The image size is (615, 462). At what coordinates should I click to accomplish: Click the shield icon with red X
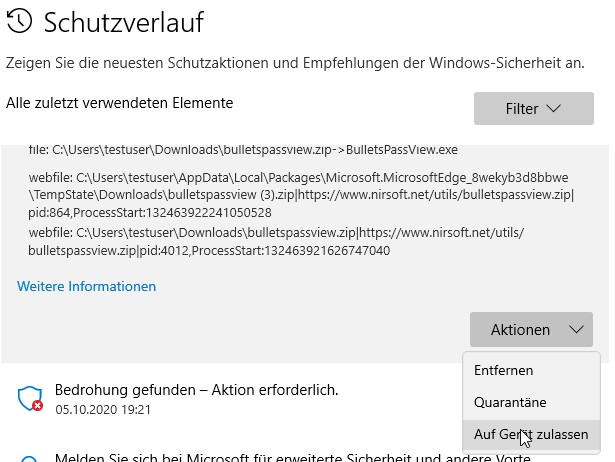[30, 399]
